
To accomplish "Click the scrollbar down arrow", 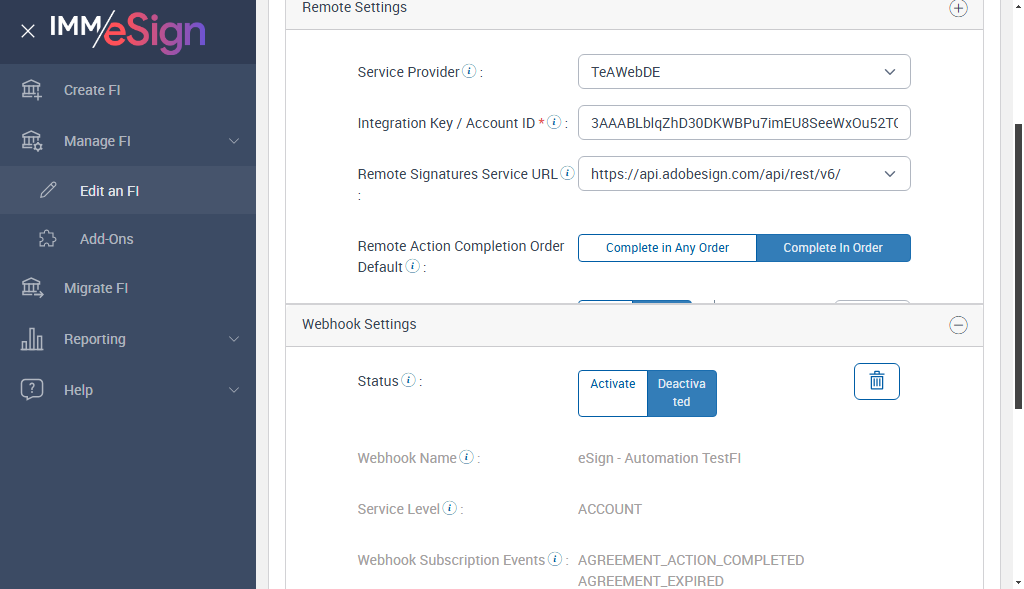I will [x=1017, y=582].
